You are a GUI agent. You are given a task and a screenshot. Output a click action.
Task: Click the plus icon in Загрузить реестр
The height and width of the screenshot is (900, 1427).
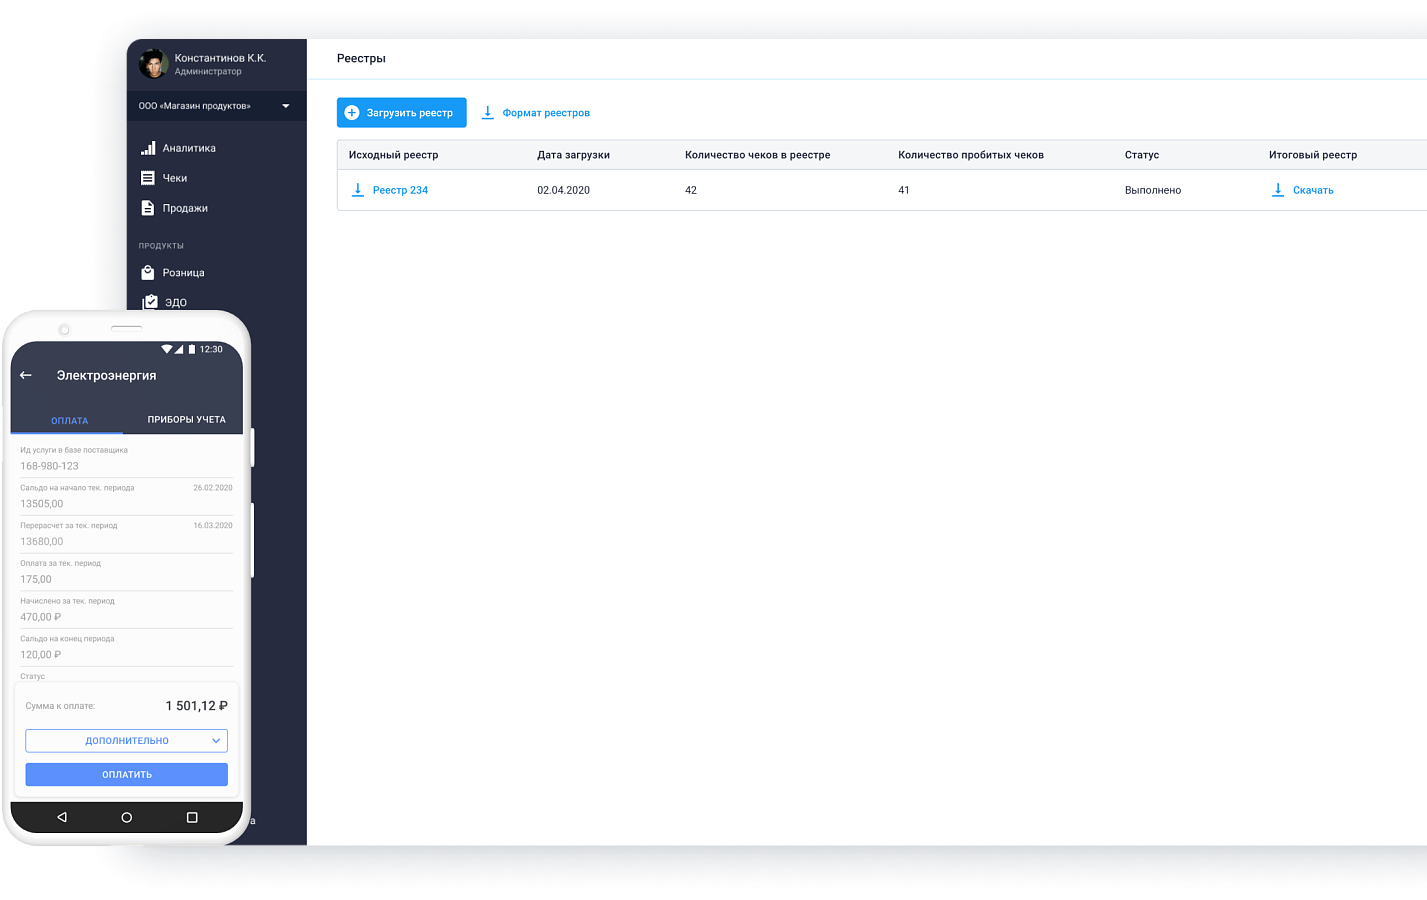tap(352, 113)
